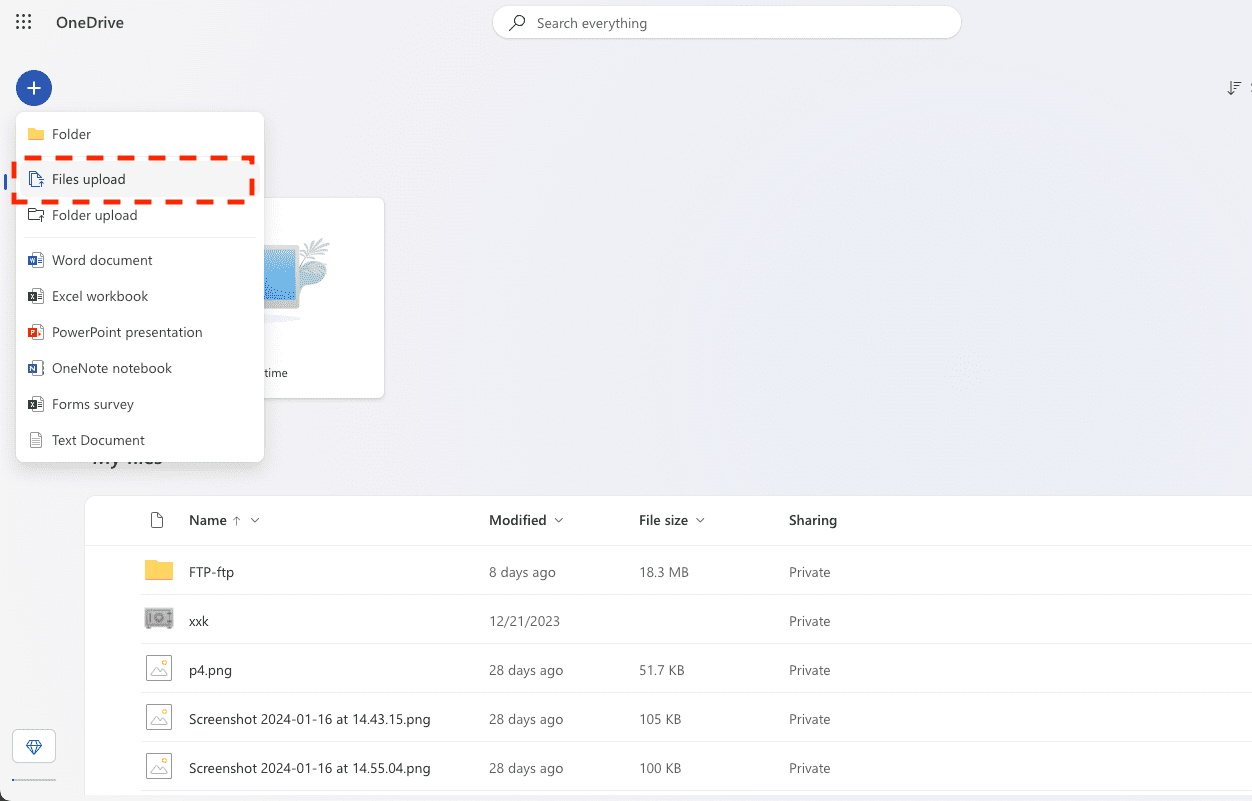The height and width of the screenshot is (801, 1252).
Task: Click the "100 KB" size value
Action: 660,768
